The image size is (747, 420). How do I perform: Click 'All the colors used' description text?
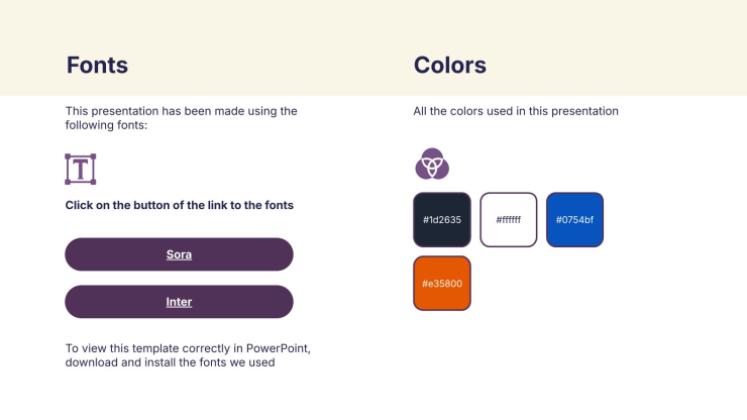coord(516,111)
